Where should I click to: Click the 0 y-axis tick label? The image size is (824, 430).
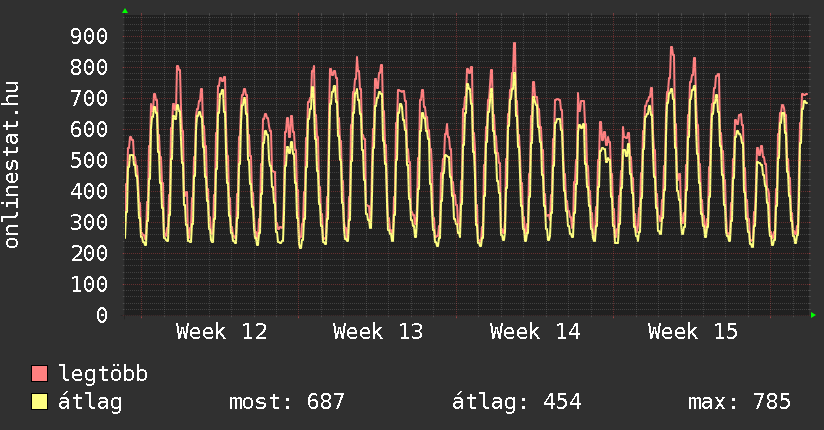[102, 315]
